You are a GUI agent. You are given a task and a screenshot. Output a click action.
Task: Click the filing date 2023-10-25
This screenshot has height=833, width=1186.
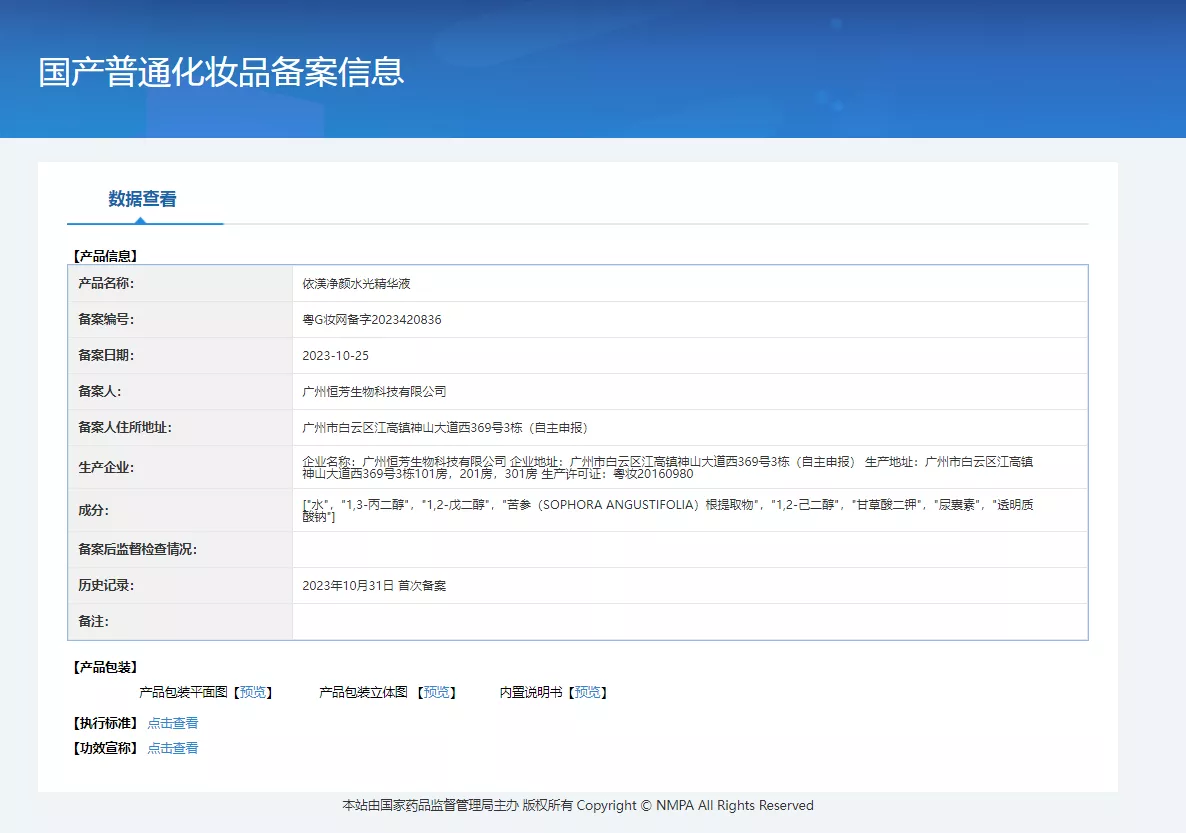336,356
